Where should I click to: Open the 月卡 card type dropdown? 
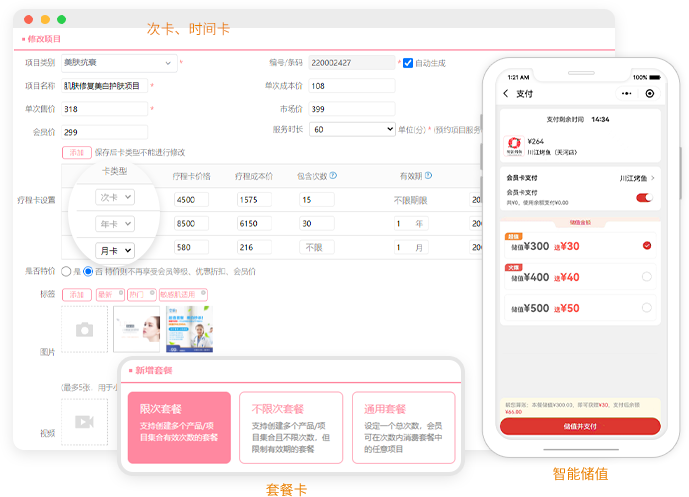[113, 250]
